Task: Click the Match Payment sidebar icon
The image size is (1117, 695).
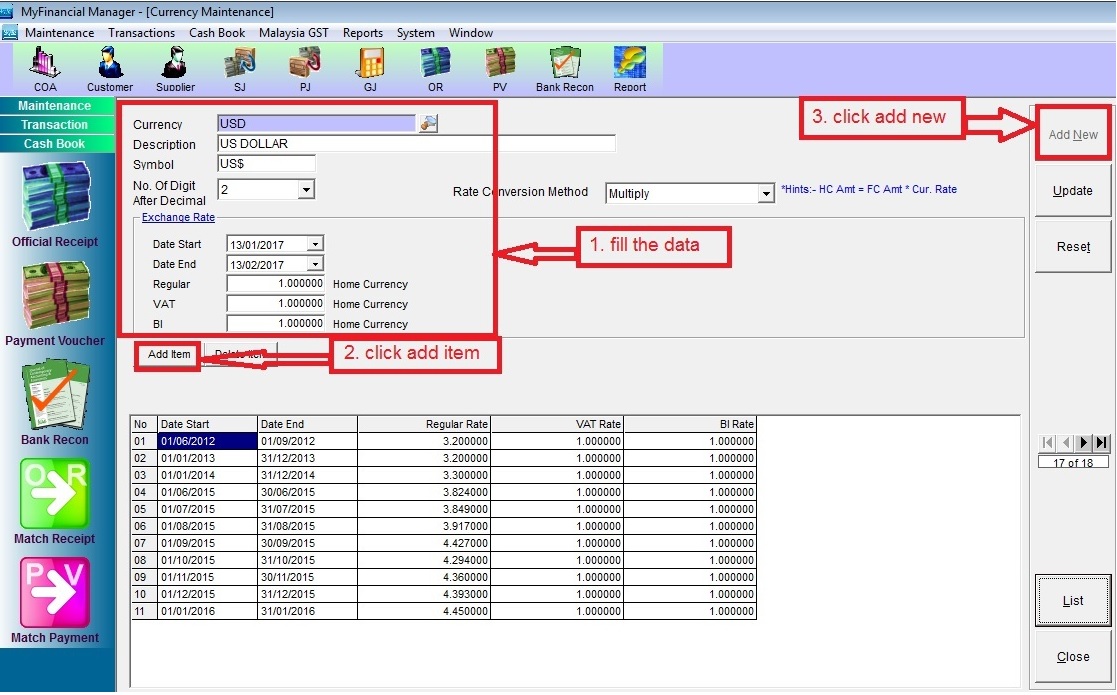Action: (55, 599)
